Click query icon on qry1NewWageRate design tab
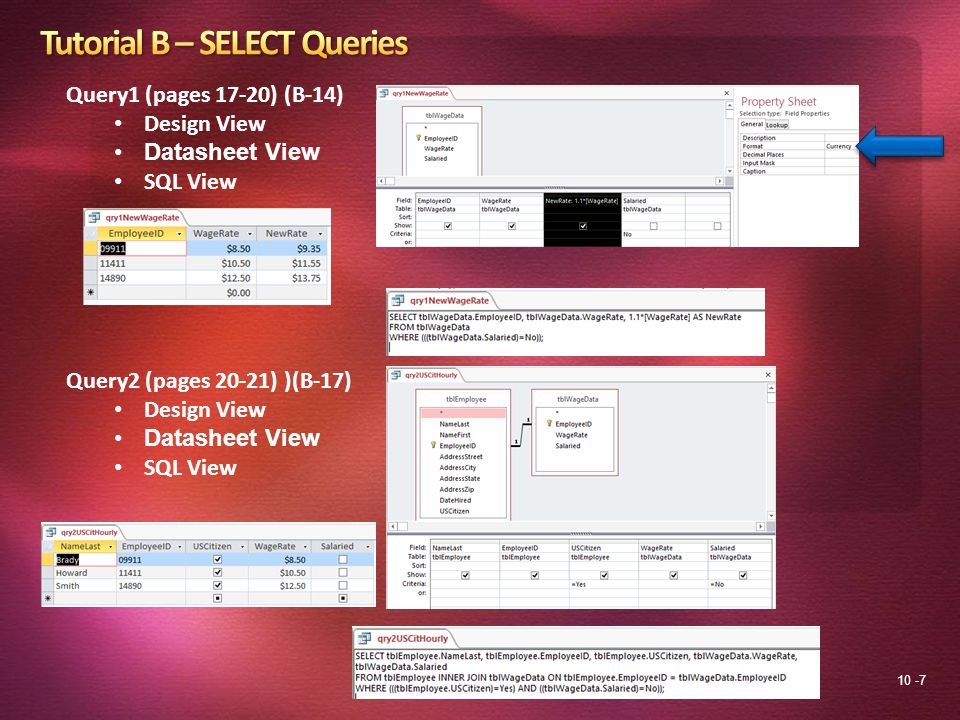The width and height of the screenshot is (960, 720). 384,93
